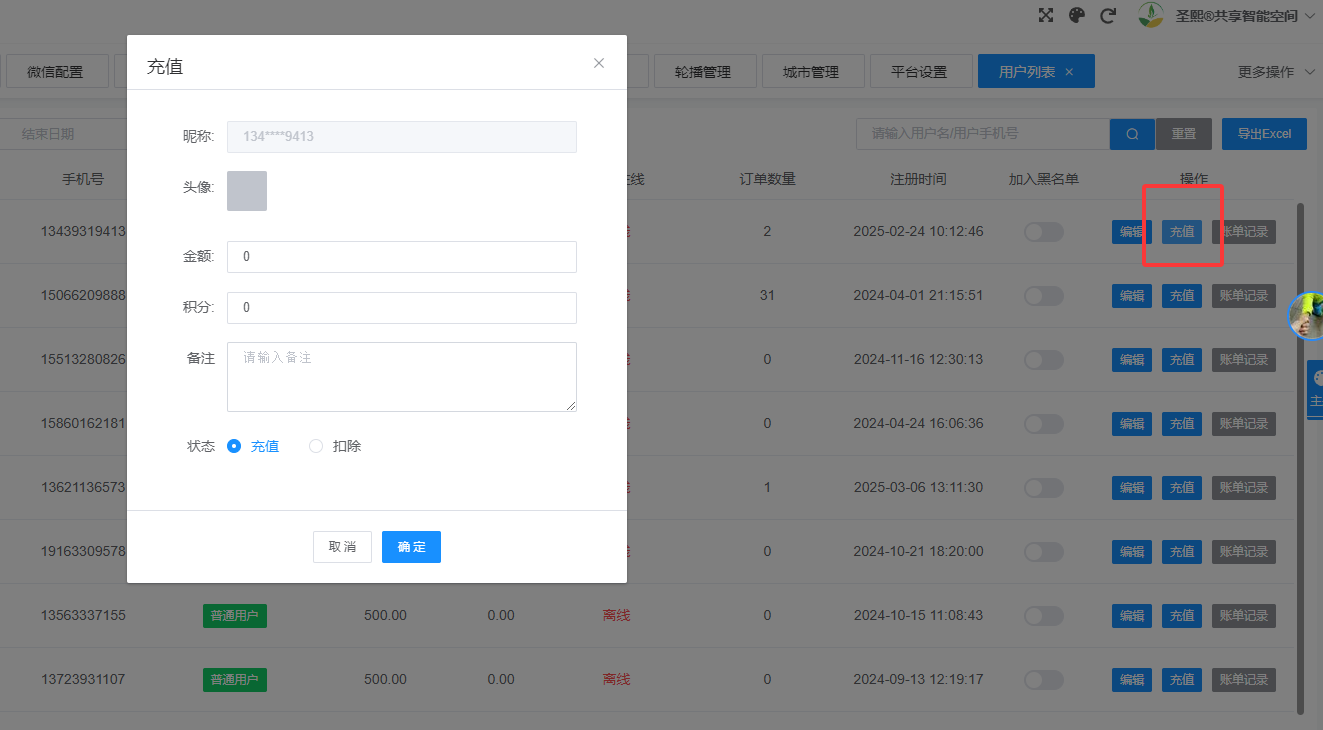Screen dimensions: 1323x730
Task: Click order count 31
Action: click(x=767, y=296)
